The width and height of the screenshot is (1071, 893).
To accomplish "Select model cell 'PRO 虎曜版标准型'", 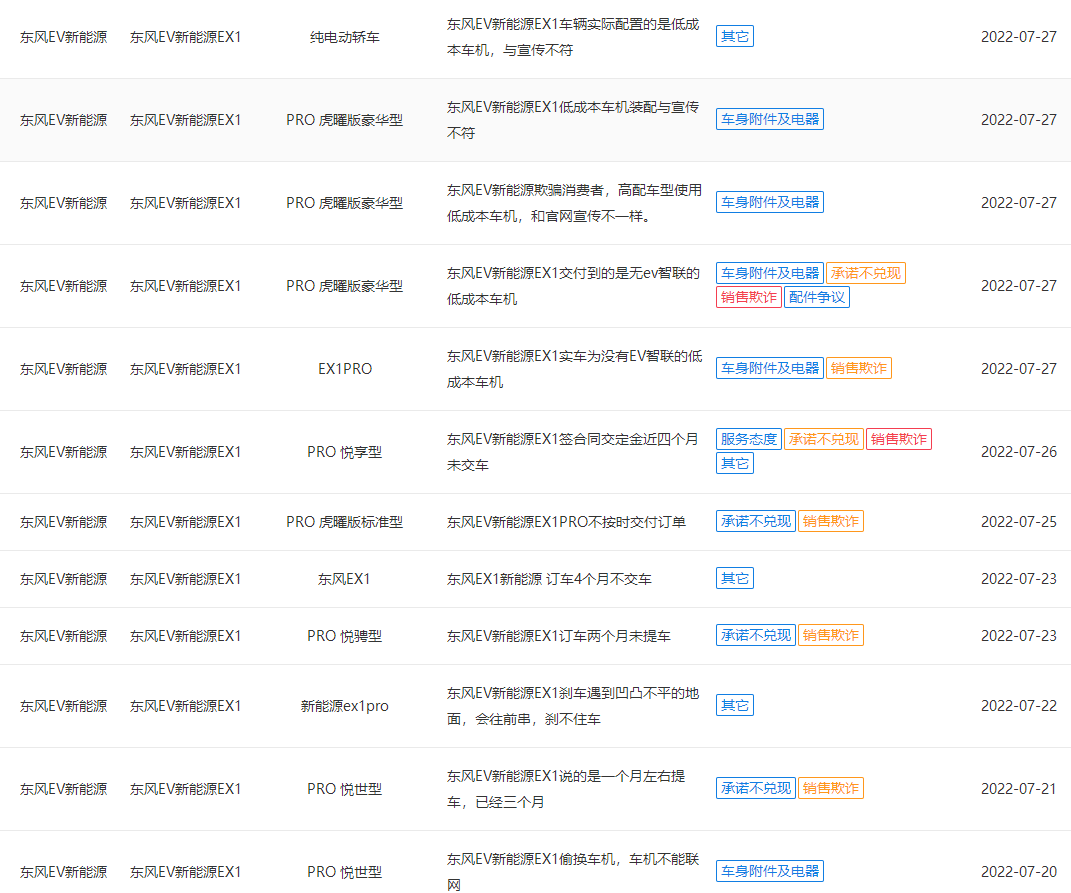I will click(x=345, y=522).
